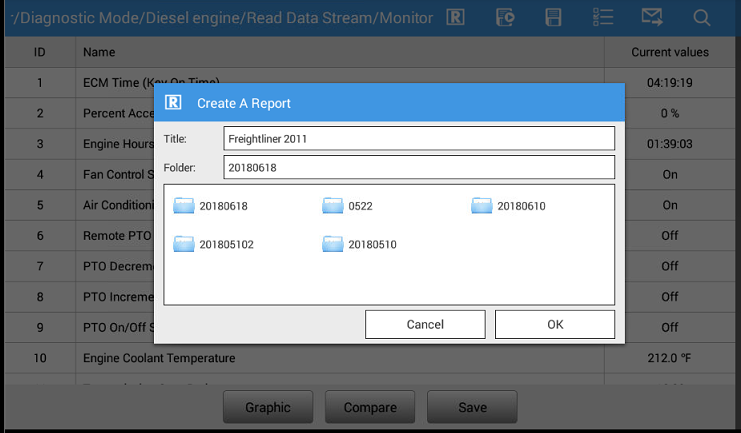The image size is (741, 433).
Task: Click the 0 % current value
Action: click(670, 113)
